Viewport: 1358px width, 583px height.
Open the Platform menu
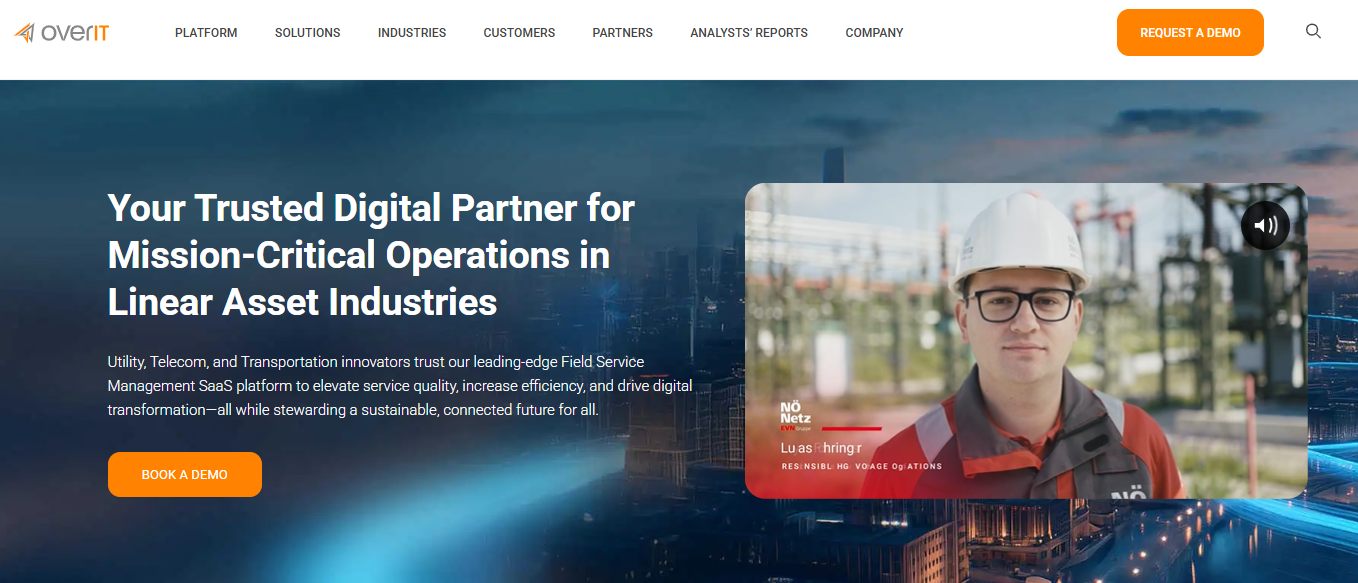point(206,33)
